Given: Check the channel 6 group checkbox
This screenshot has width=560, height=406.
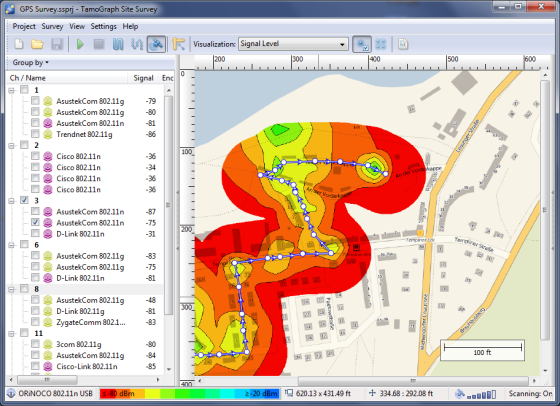Looking at the screenshot, I should [24, 245].
